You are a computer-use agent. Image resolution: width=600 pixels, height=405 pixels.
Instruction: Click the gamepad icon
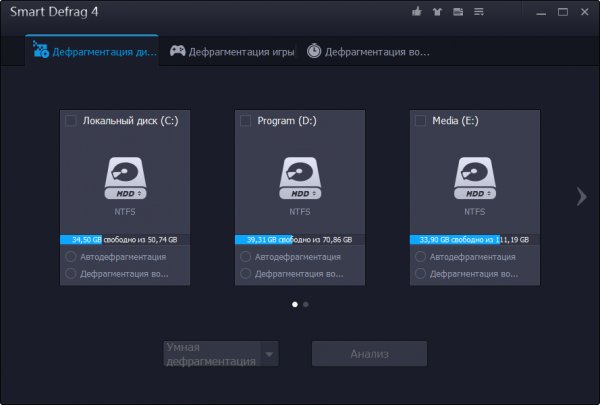[178, 51]
